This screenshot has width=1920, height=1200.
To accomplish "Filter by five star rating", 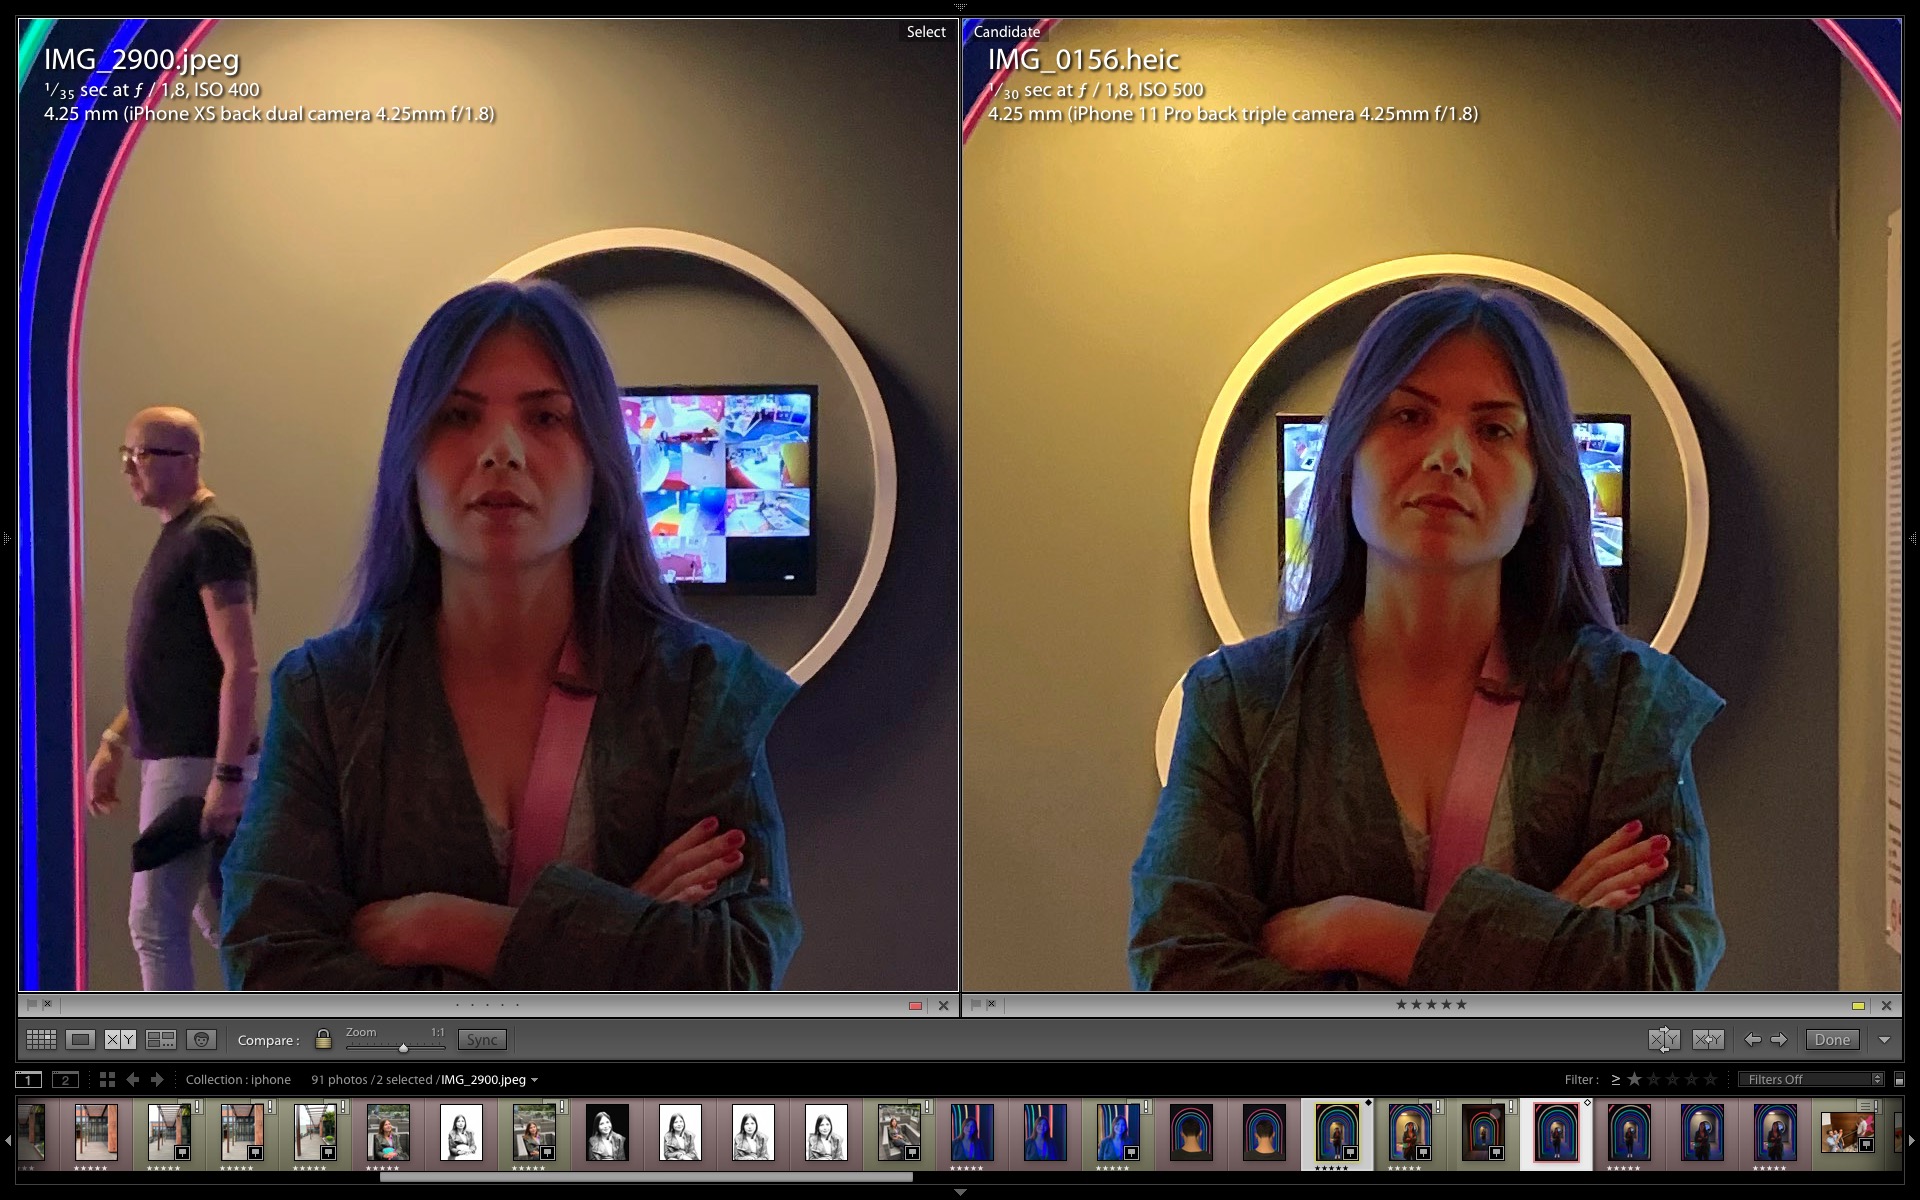I will pos(1710,1080).
